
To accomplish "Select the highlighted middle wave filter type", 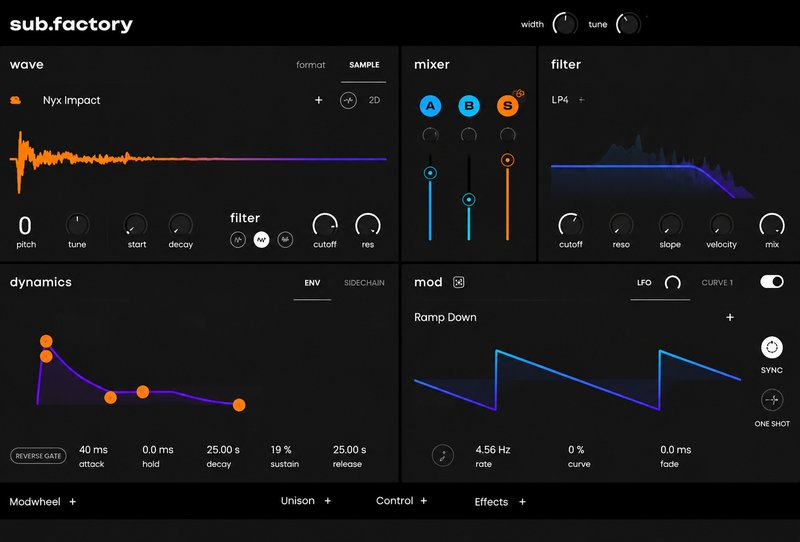I will click(x=261, y=239).
